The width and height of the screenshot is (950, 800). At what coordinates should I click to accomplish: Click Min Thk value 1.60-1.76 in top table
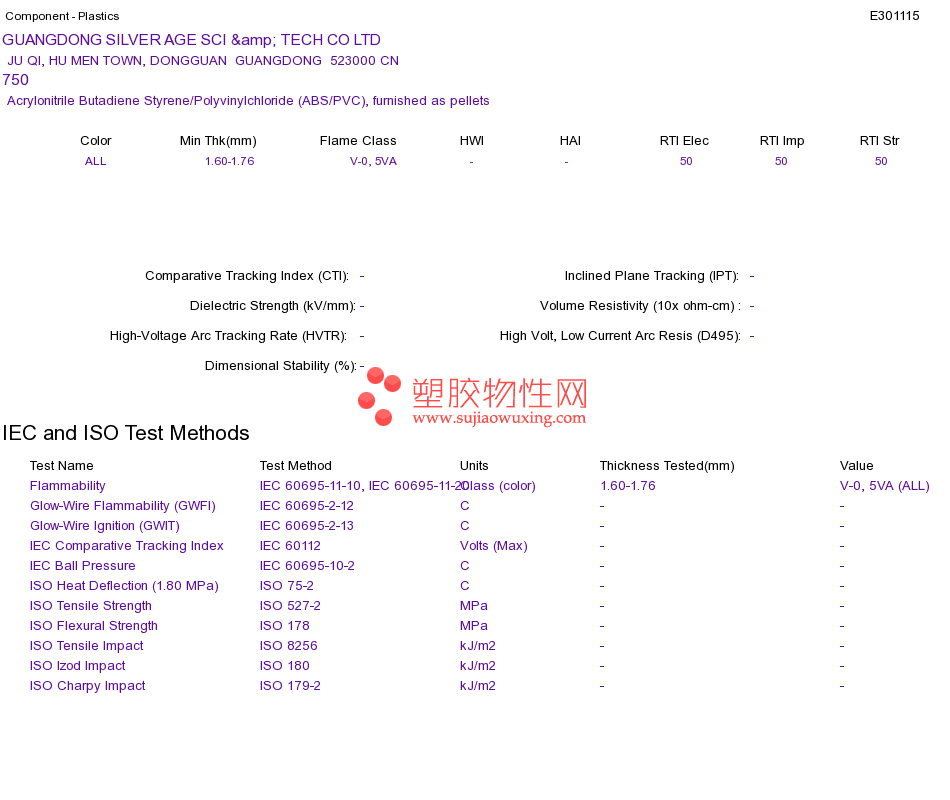pos(230,161)
